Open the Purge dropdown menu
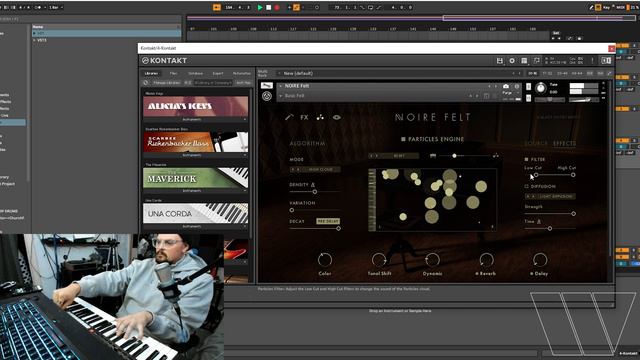This screenshot has height=360, width=640. [510, 93]
